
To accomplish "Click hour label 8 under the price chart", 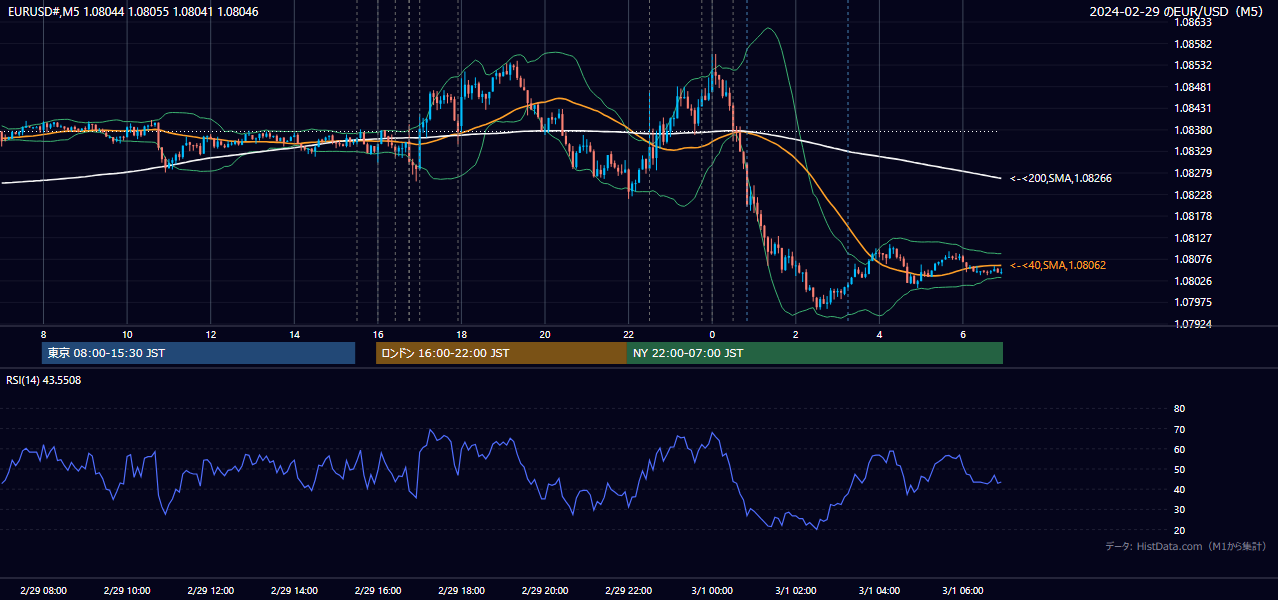I will click(43, 334).
